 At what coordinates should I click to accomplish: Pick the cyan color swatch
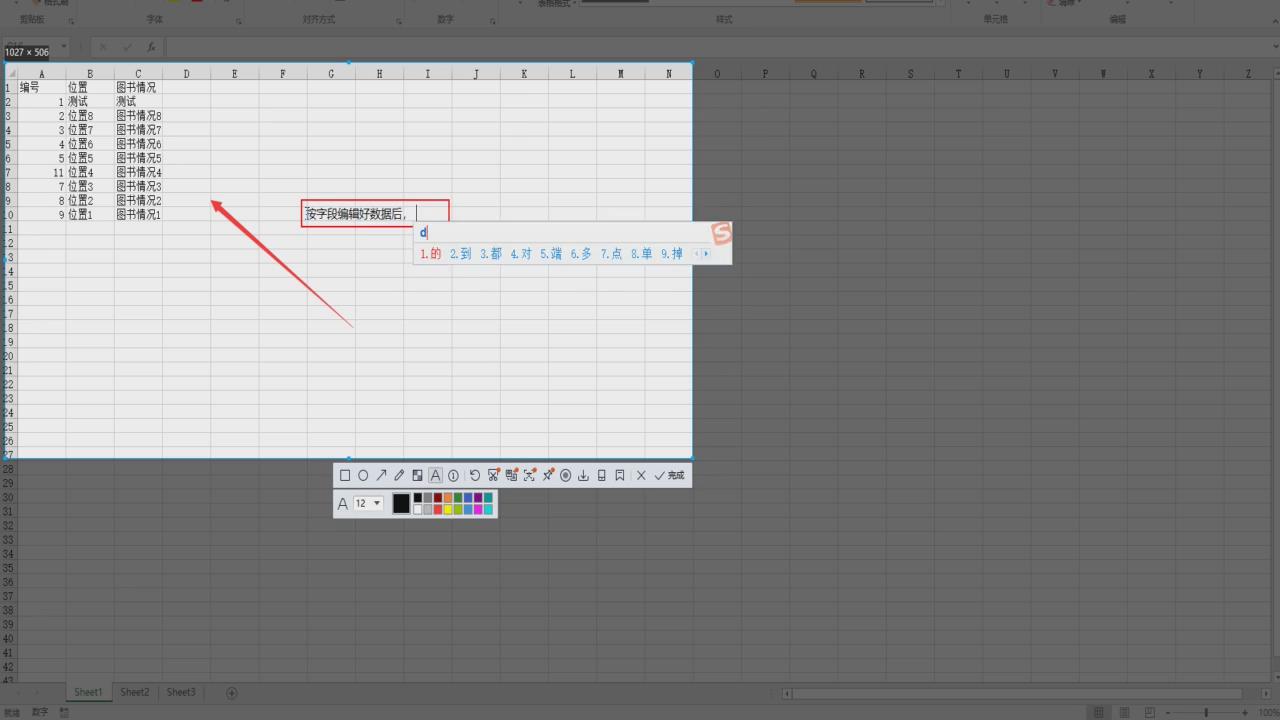(x=488, y=510)
